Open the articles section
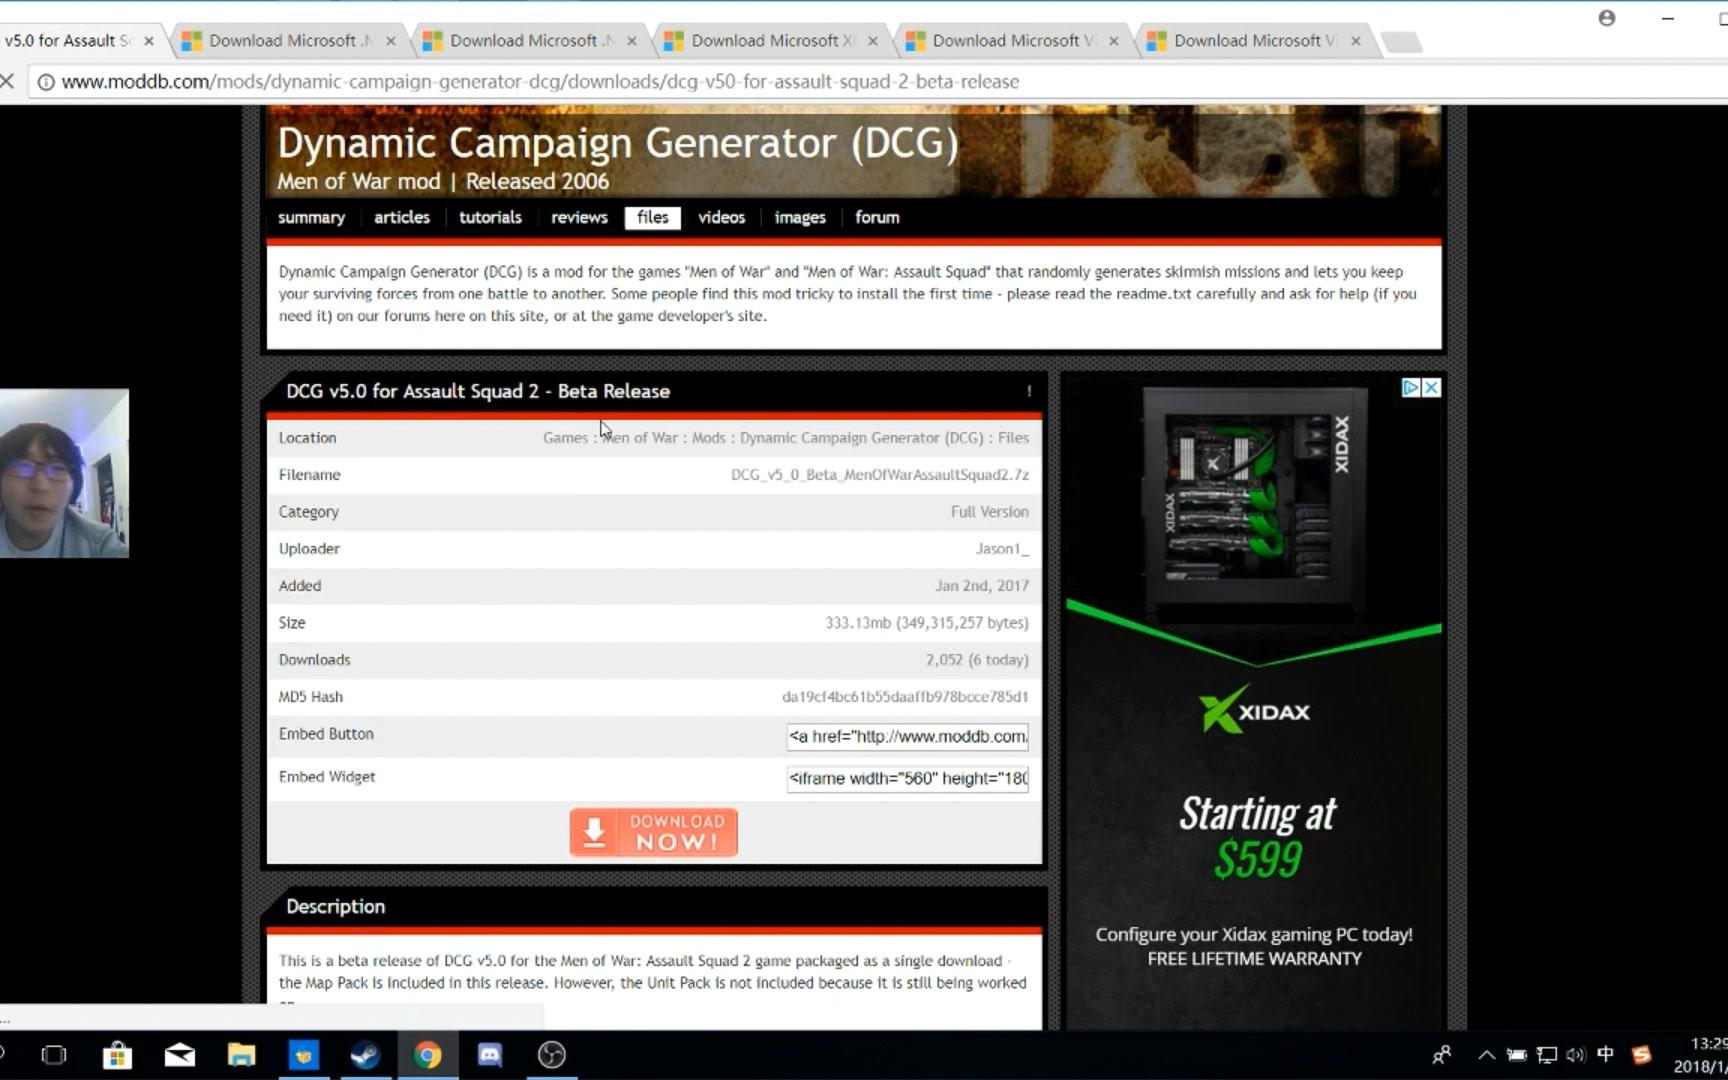1728x1080 pixels. click(402, 218)
